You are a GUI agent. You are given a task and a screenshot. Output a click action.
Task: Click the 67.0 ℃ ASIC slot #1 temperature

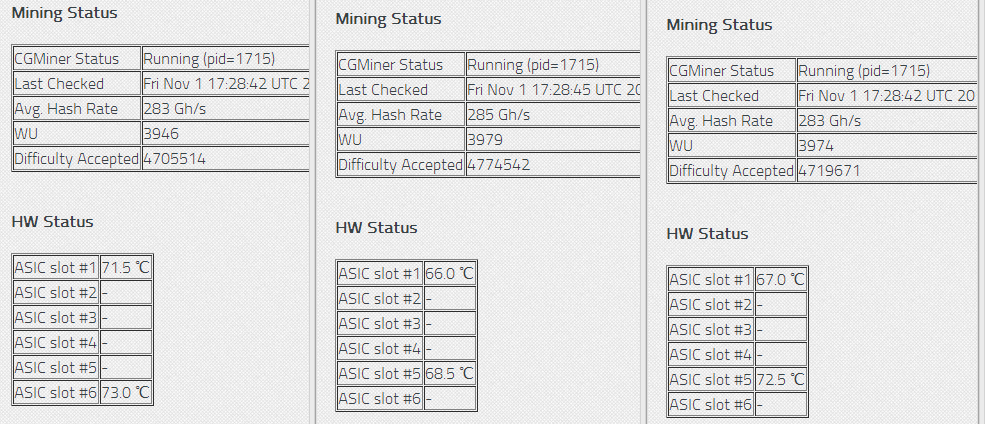click(x=781, y=280)
